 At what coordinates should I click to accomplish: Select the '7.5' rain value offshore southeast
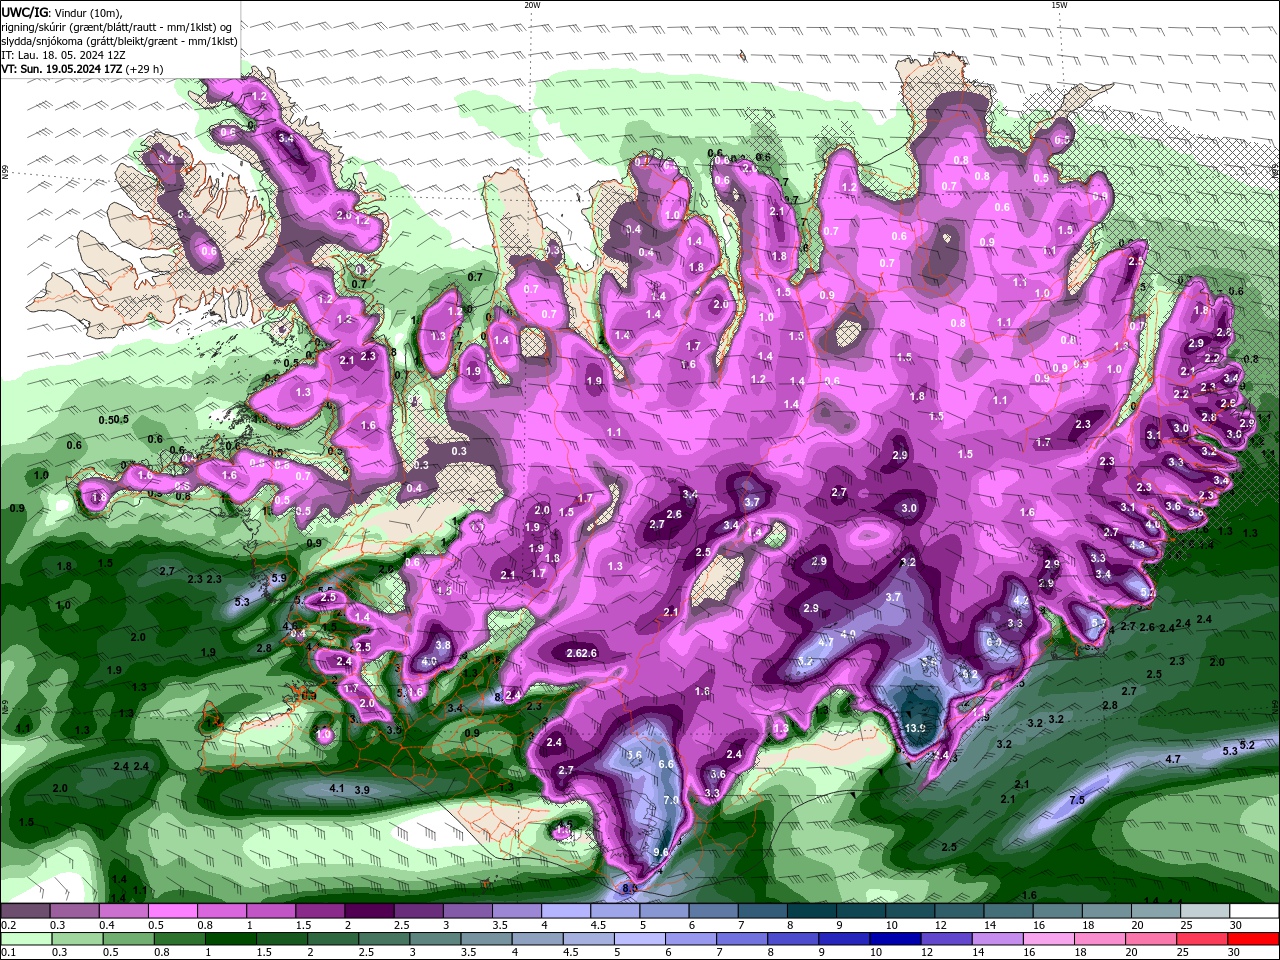click(1077, 800)
